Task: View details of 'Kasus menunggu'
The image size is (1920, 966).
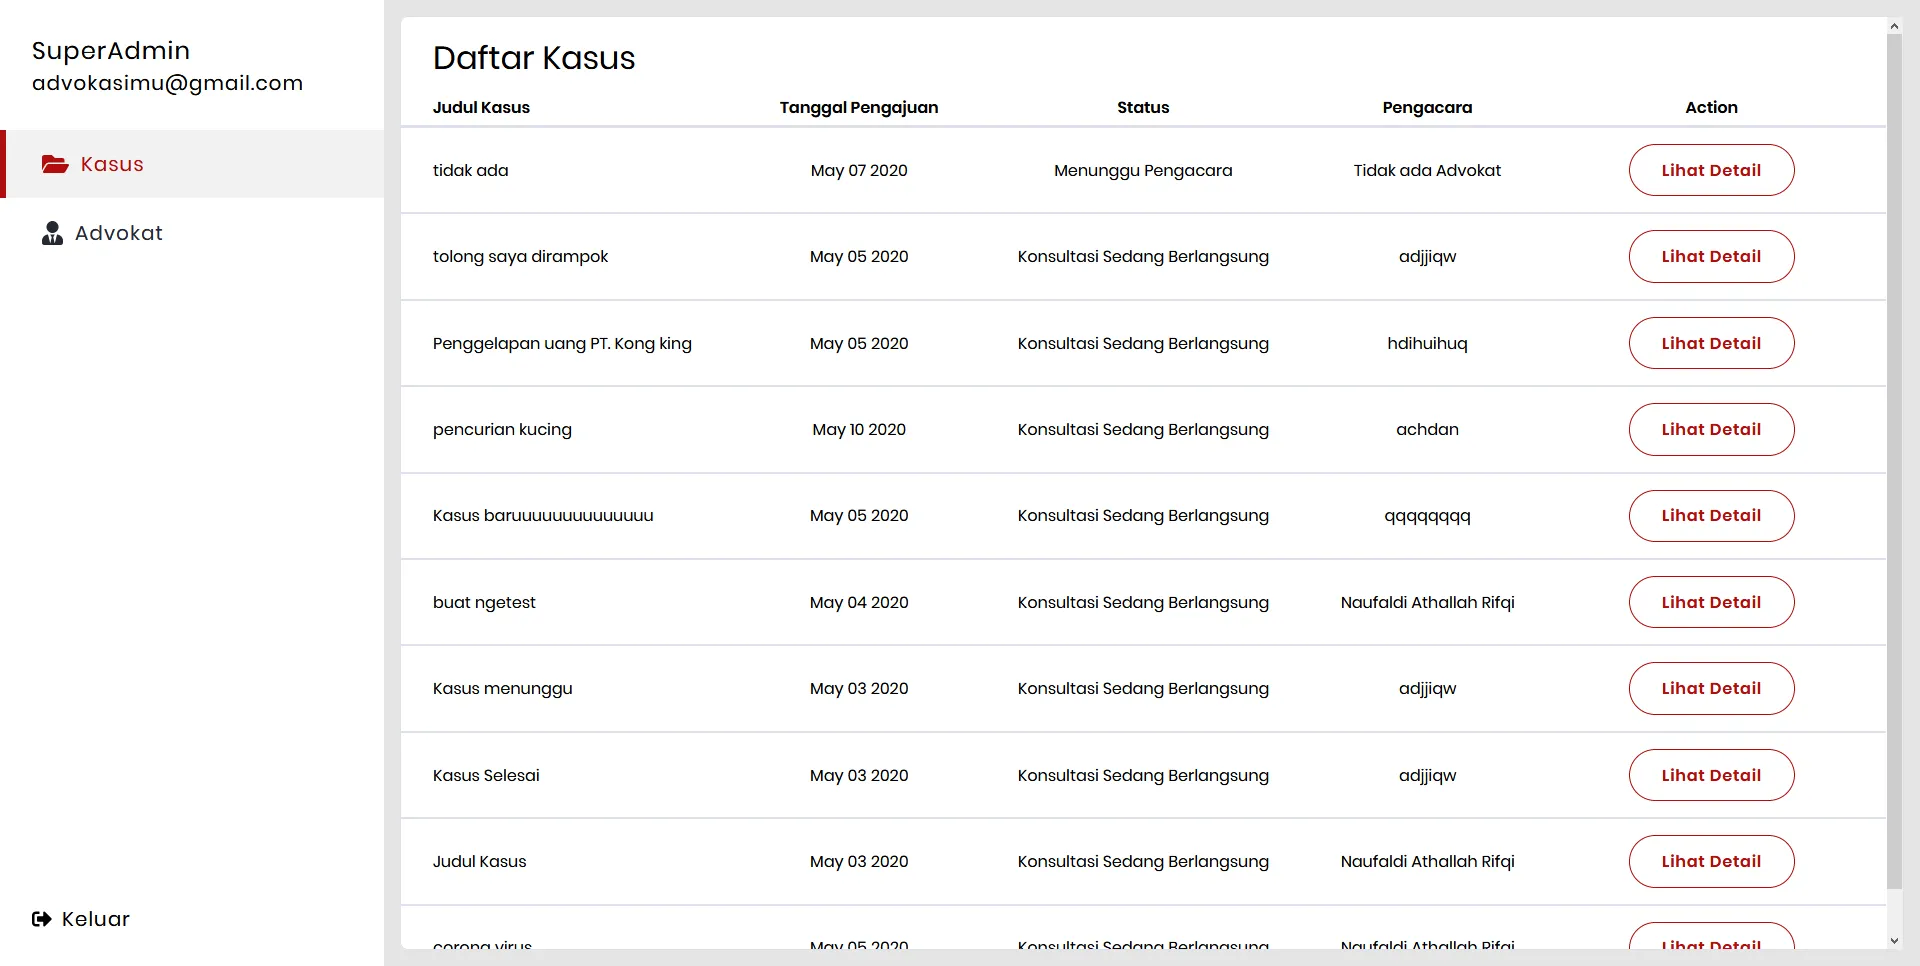Action: tap(1711, 688)
